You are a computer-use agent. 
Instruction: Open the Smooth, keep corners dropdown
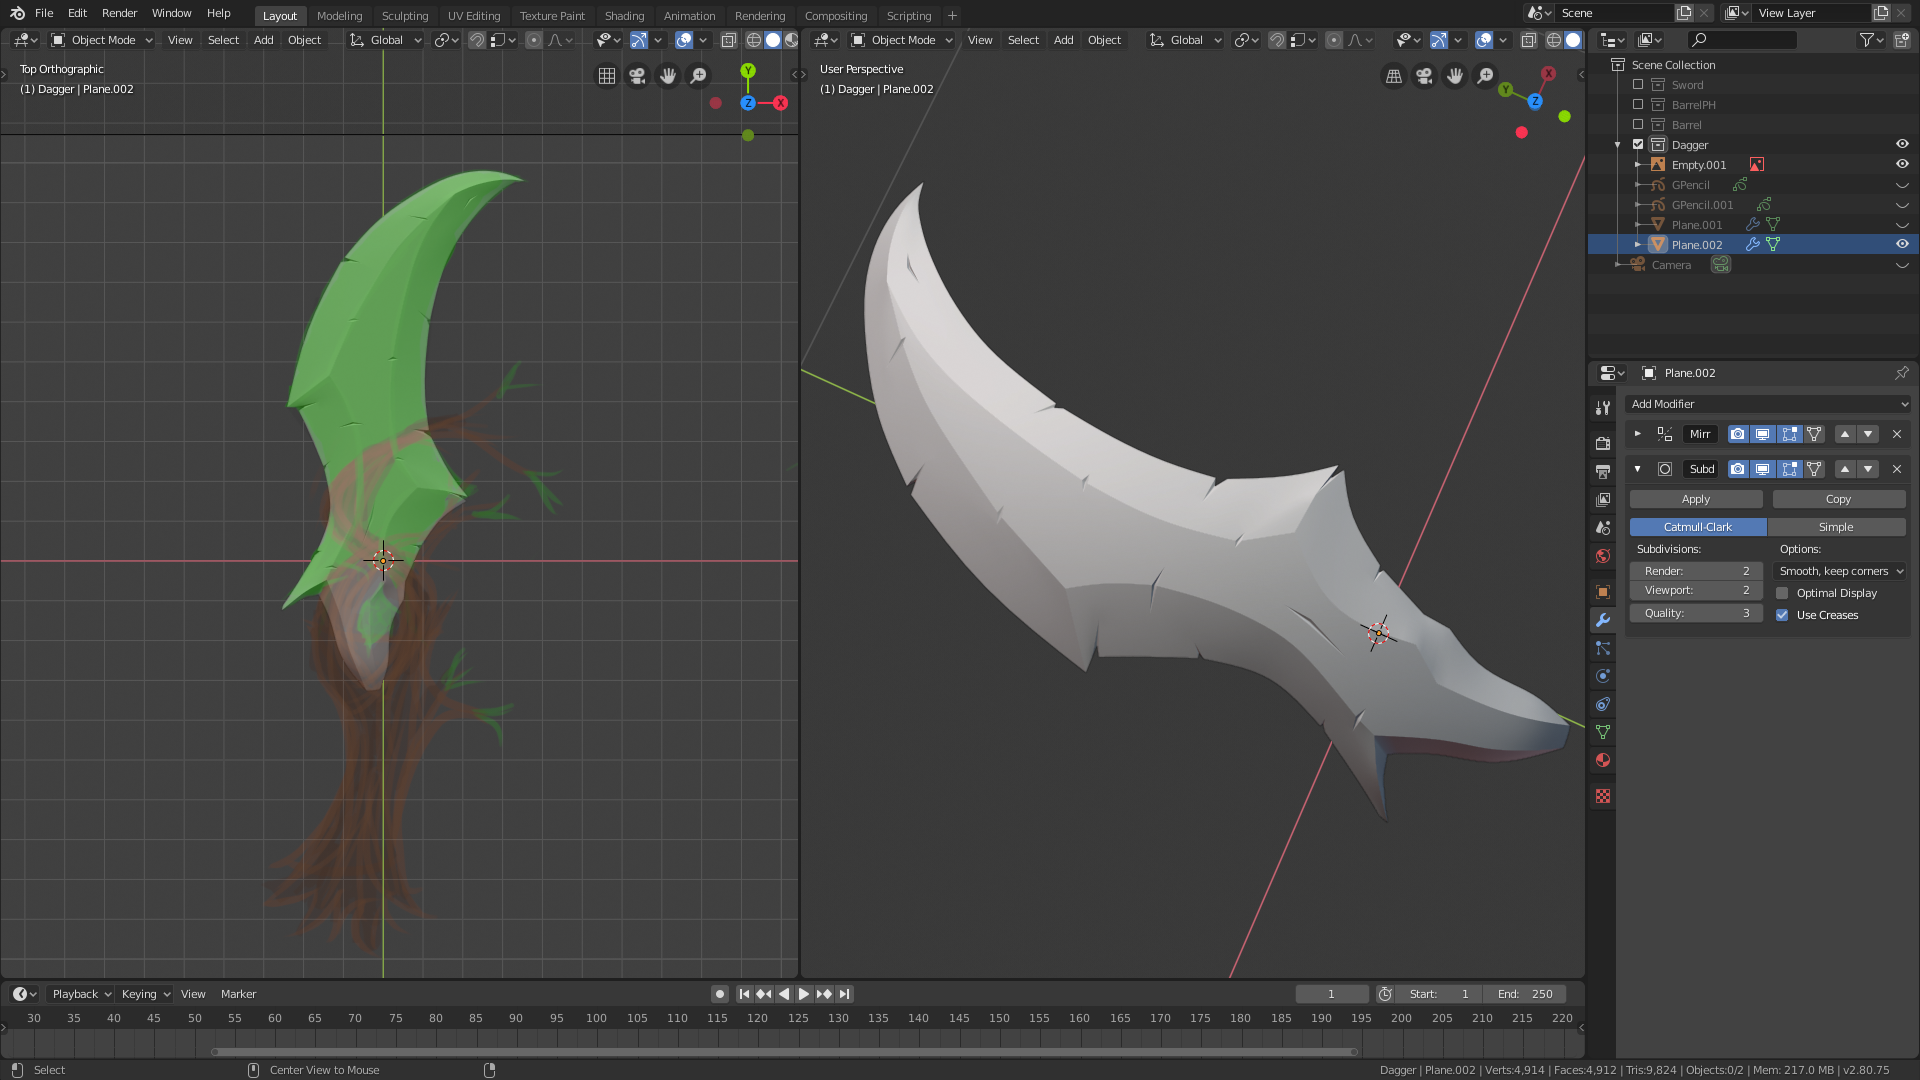pos(1840,571)
